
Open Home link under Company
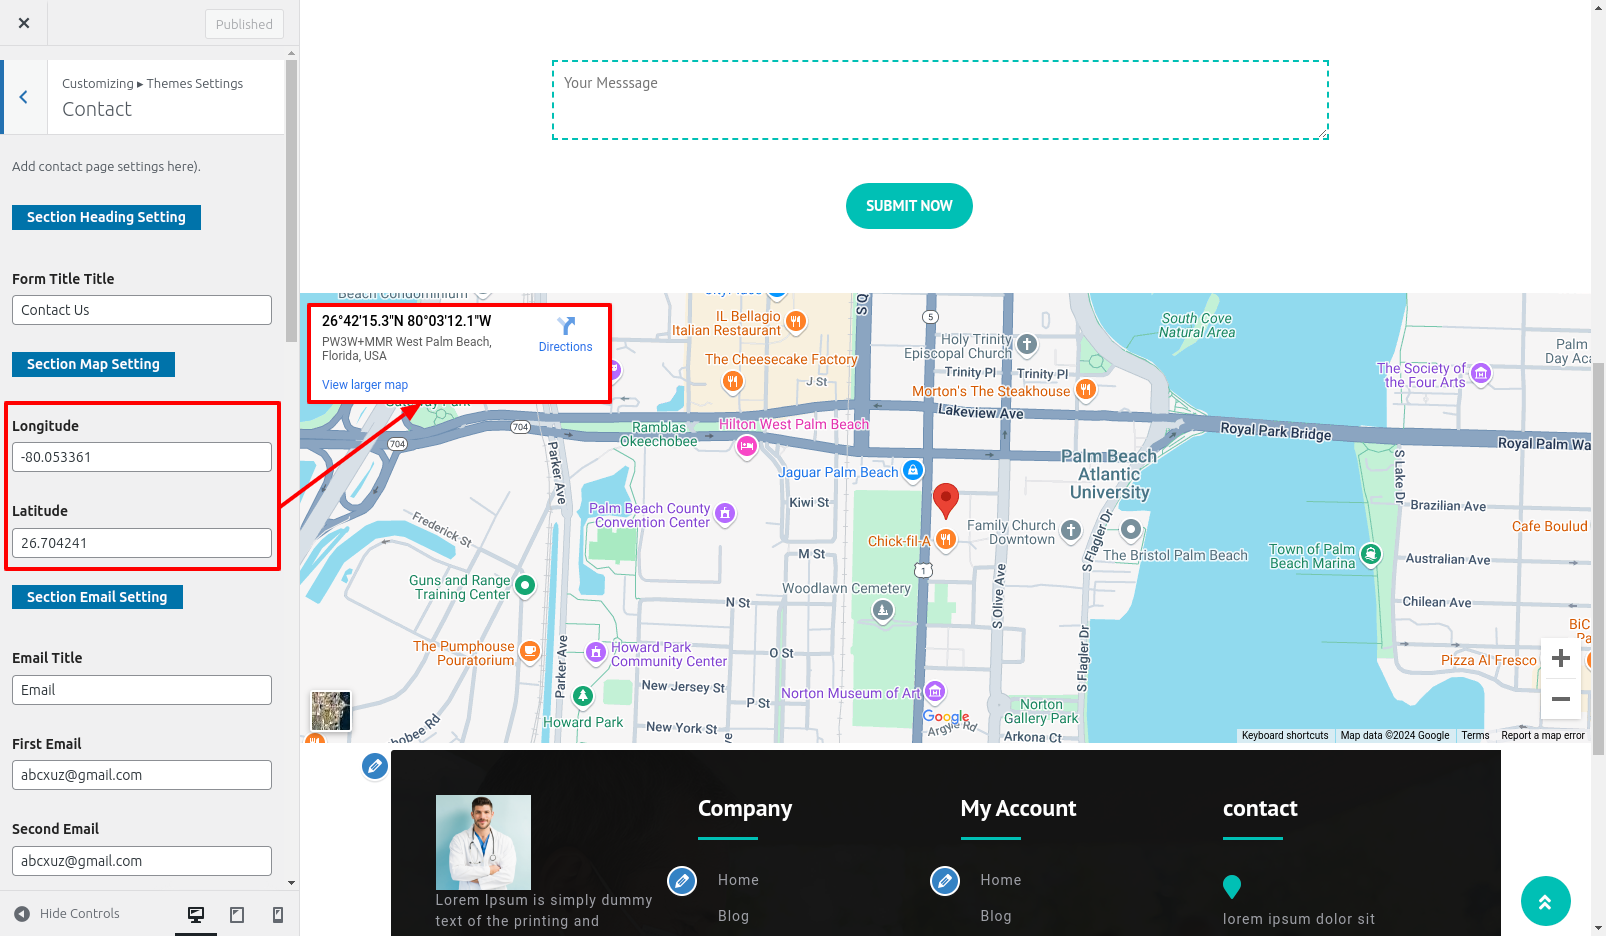pos(738,880)
